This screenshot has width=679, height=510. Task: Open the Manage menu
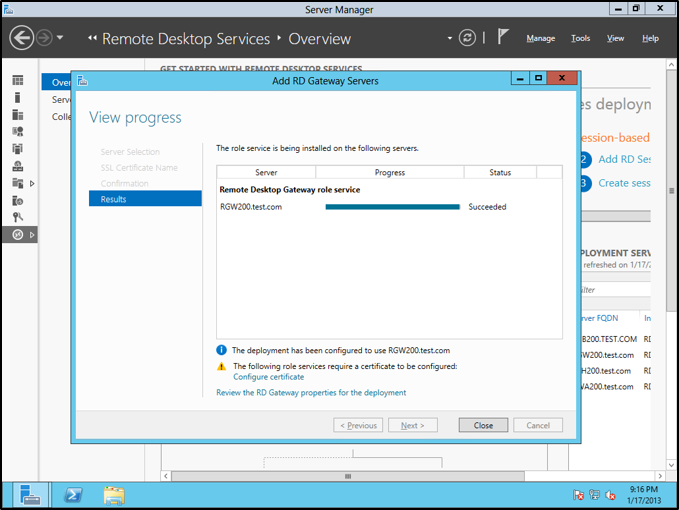[x=540, y=38]
